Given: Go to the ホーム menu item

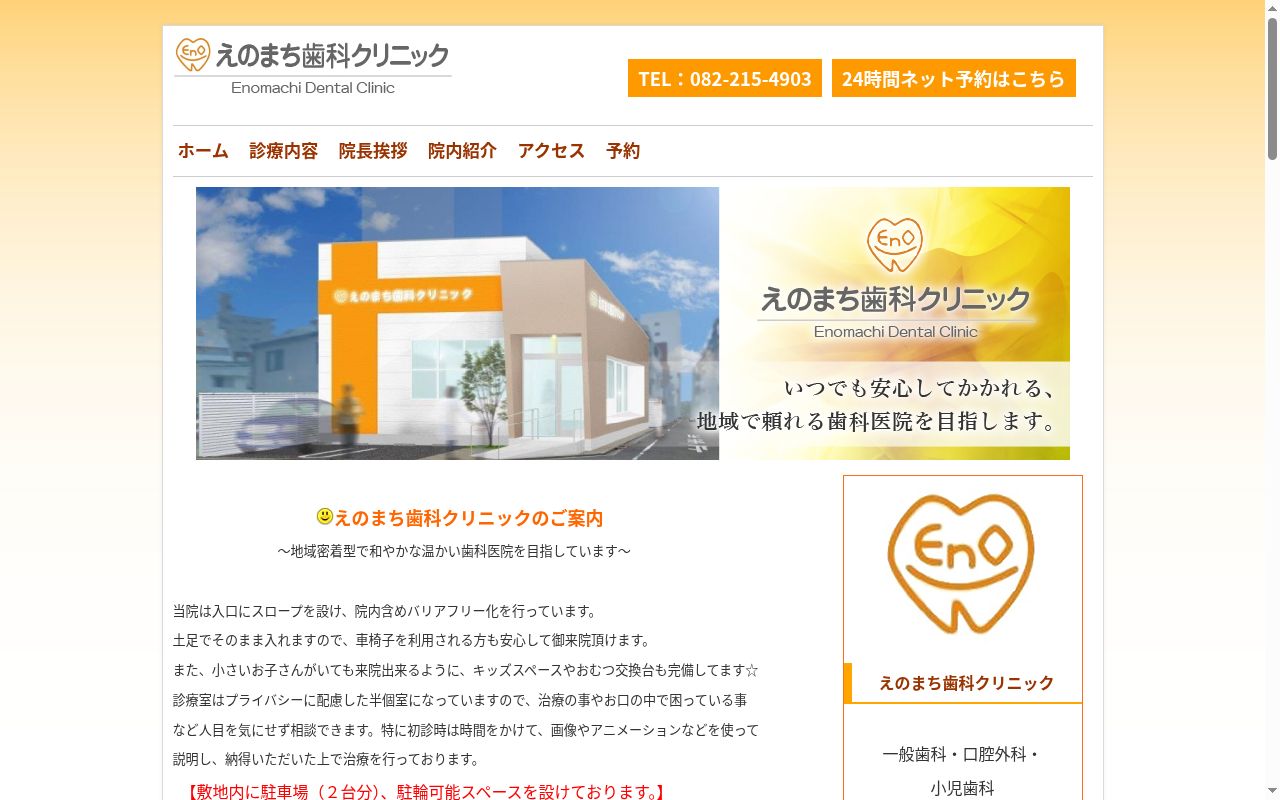Looking at the screenshot, I should pos(203,150).
